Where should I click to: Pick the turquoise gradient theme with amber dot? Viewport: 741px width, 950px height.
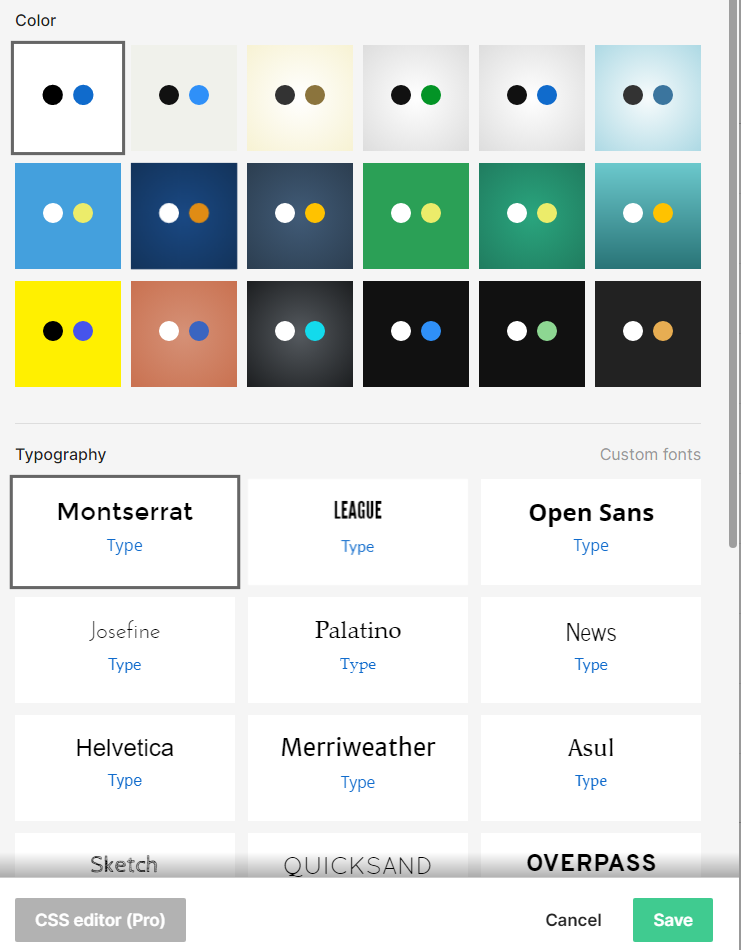(x=648, y=216)
